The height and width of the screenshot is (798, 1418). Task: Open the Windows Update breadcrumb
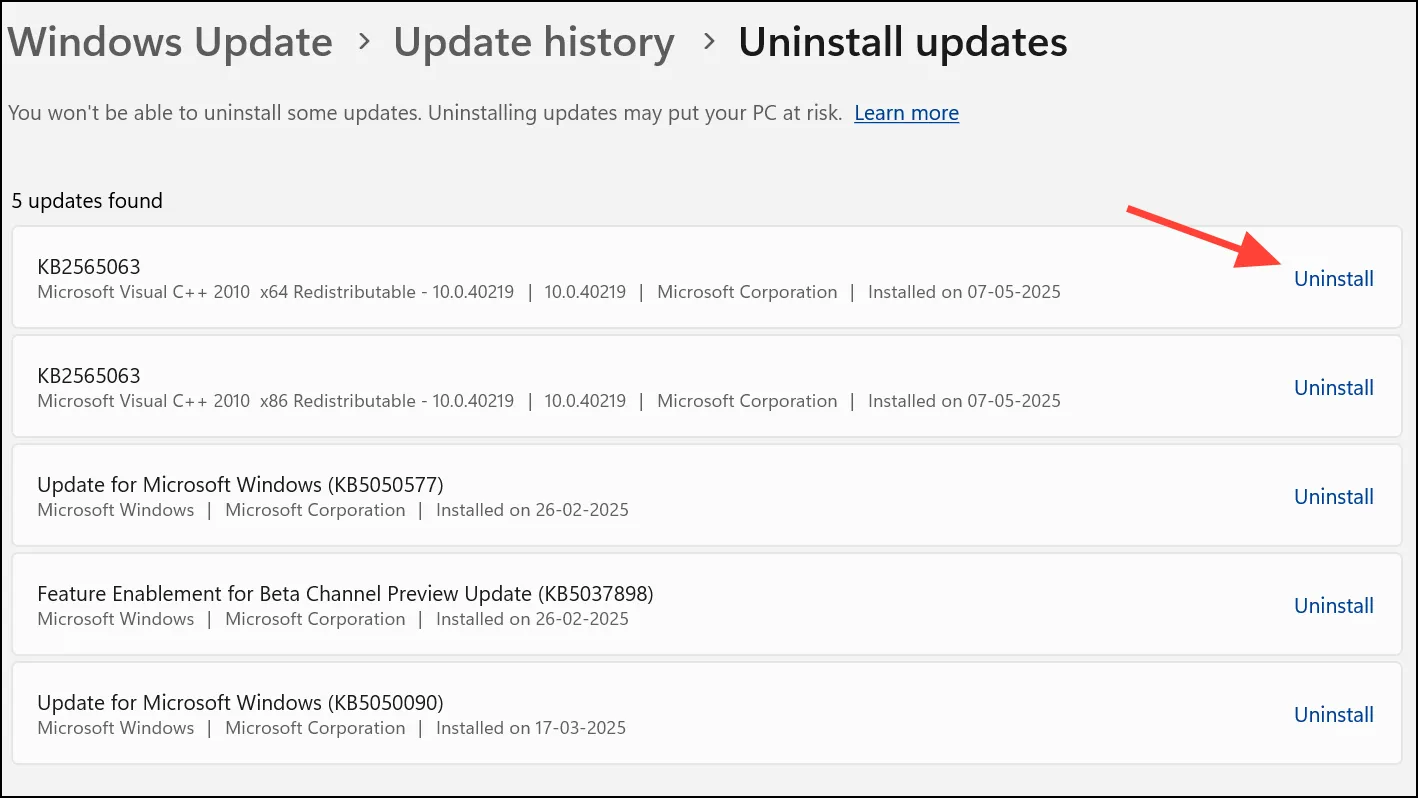[170, 43]
